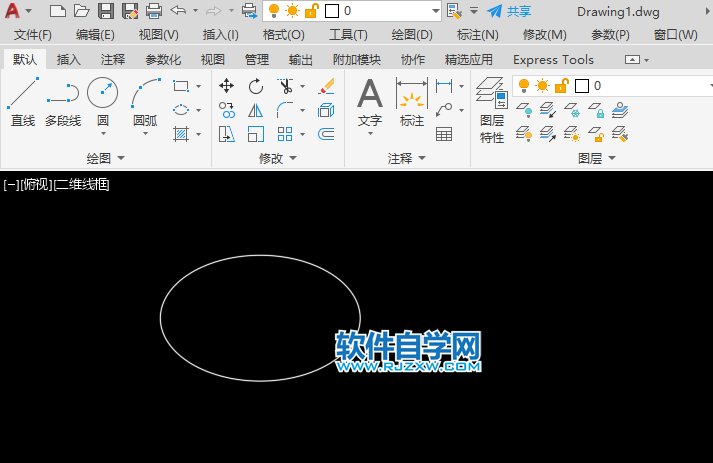Click the Plot printer icon
The image size is (713, 463).
point(154,11)
